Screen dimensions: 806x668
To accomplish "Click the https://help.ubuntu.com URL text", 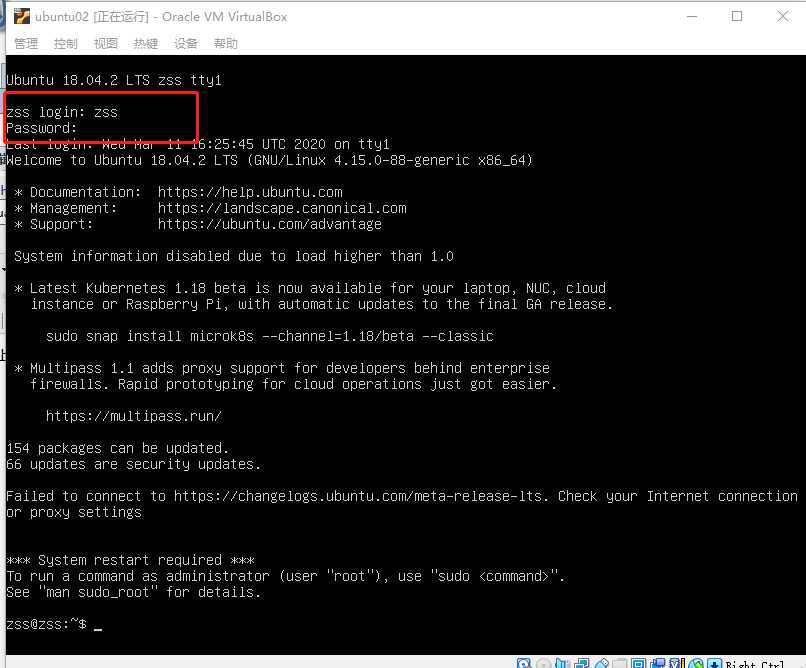I will point(250,192).
